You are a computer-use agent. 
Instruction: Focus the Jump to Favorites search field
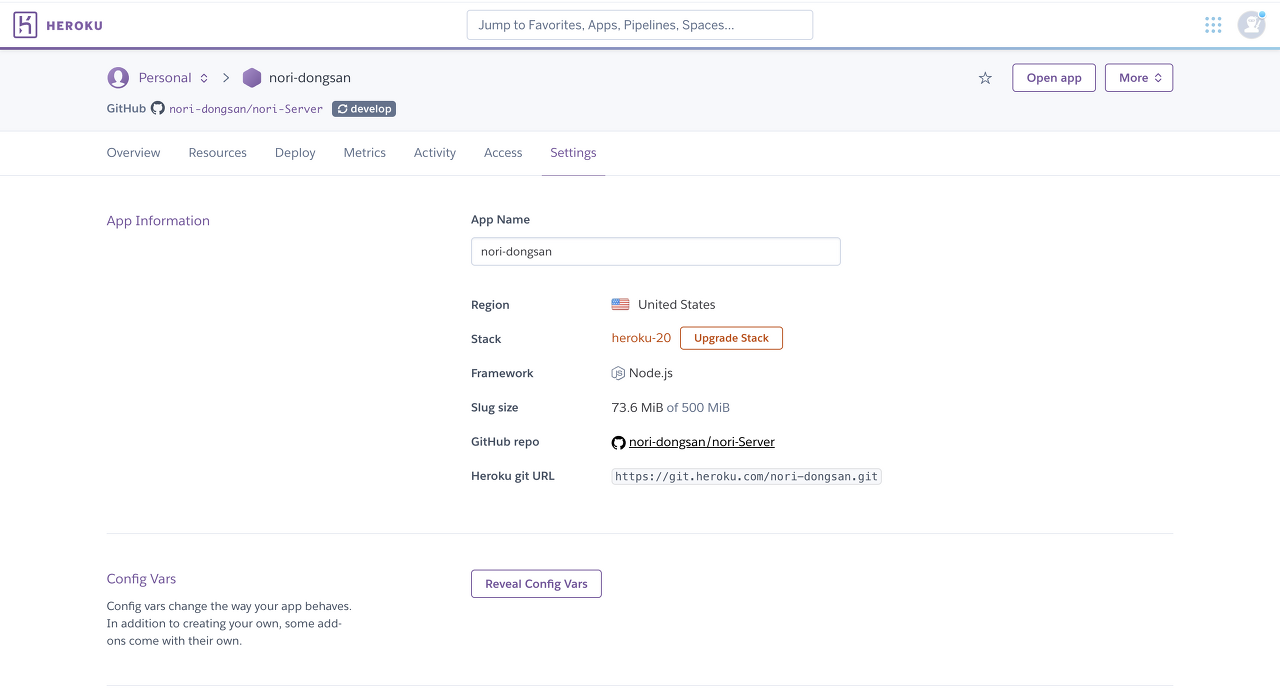[x=640, y=25]
